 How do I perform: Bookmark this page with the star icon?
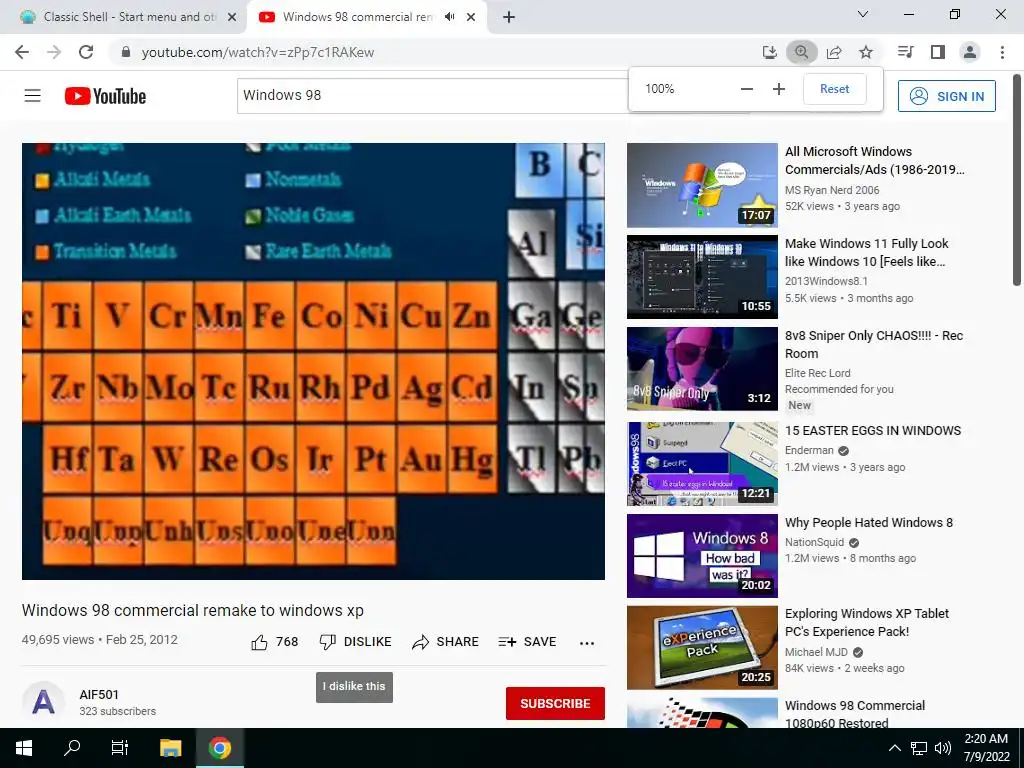pos(866,52)
